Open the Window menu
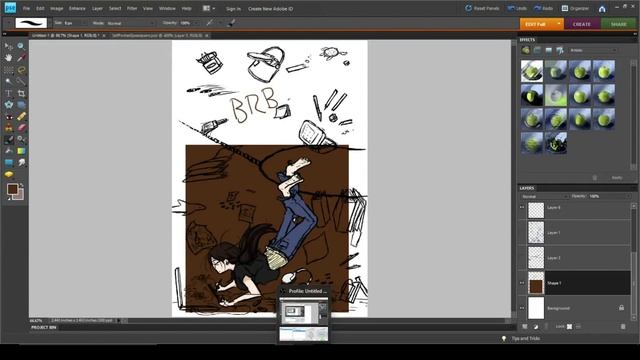This screenshot has height=360, width=640. [167, 8]
